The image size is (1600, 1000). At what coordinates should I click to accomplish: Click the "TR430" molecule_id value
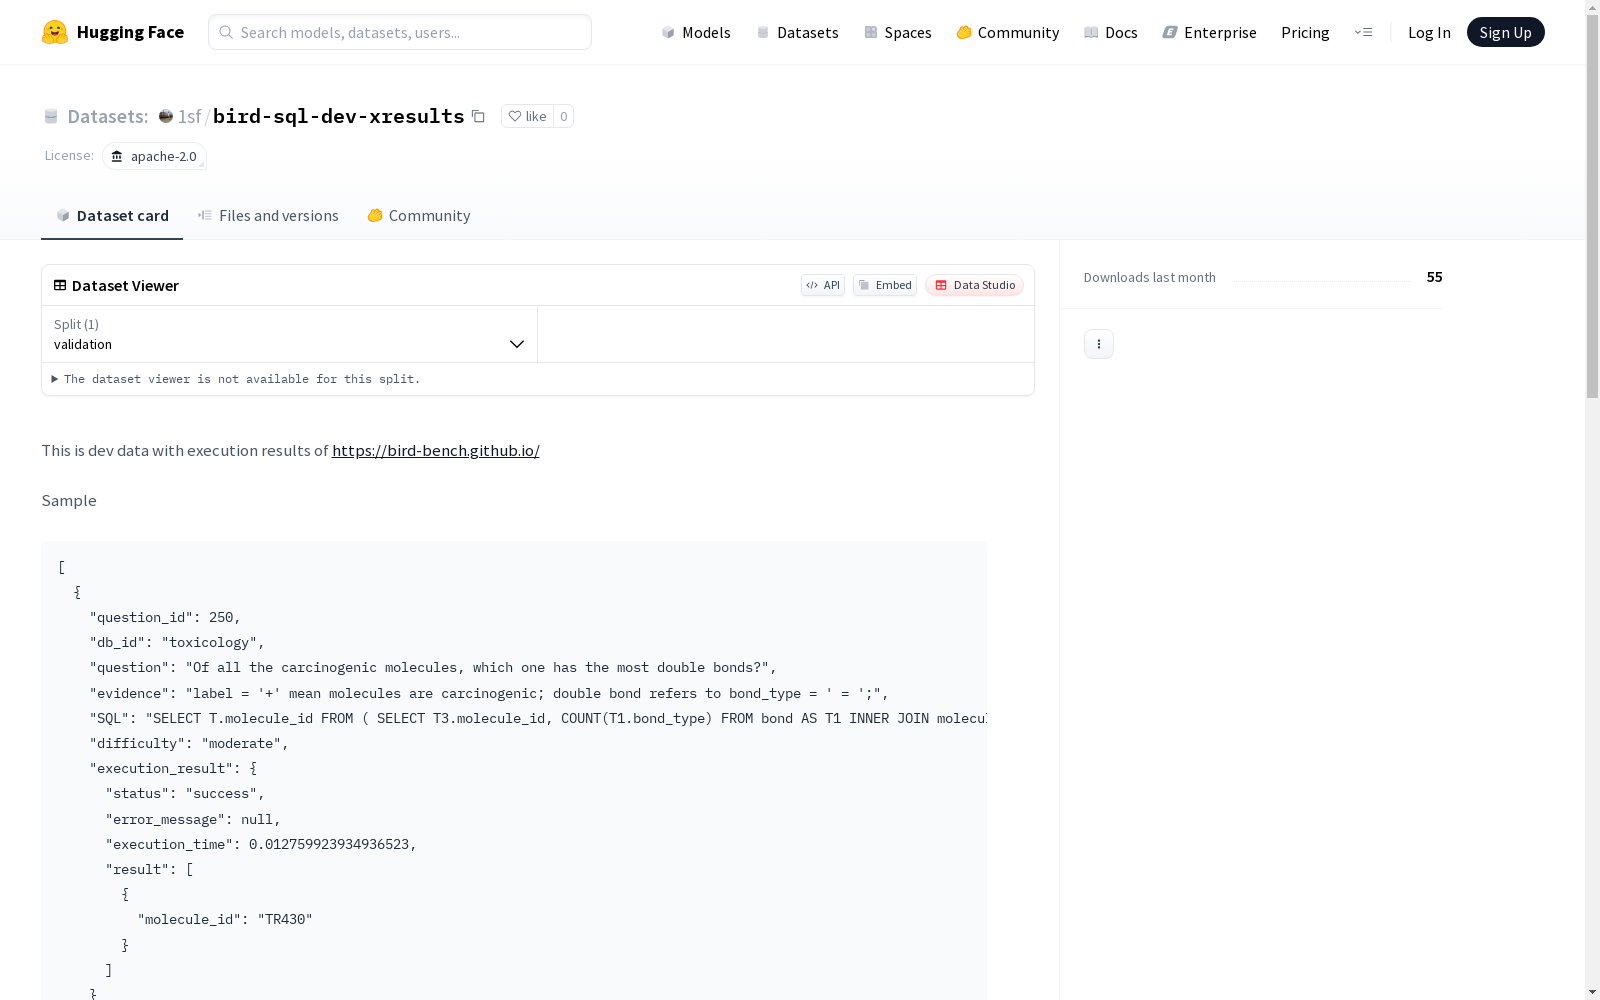pos(285,919)
